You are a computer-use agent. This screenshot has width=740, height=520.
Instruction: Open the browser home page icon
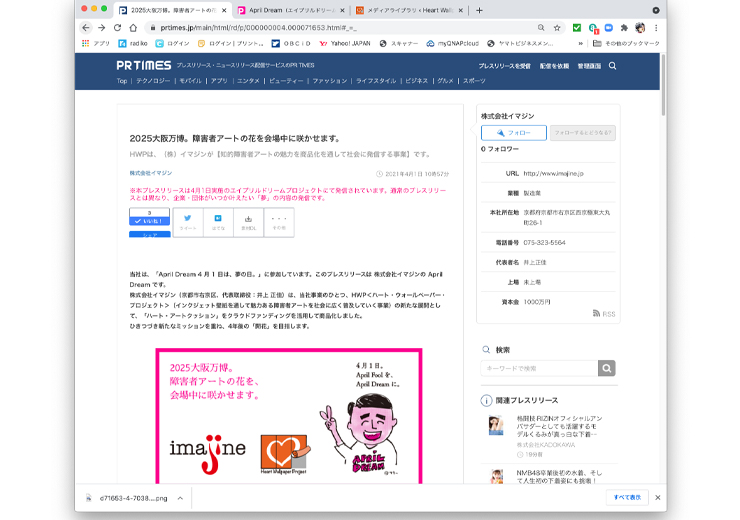point(134,28)
